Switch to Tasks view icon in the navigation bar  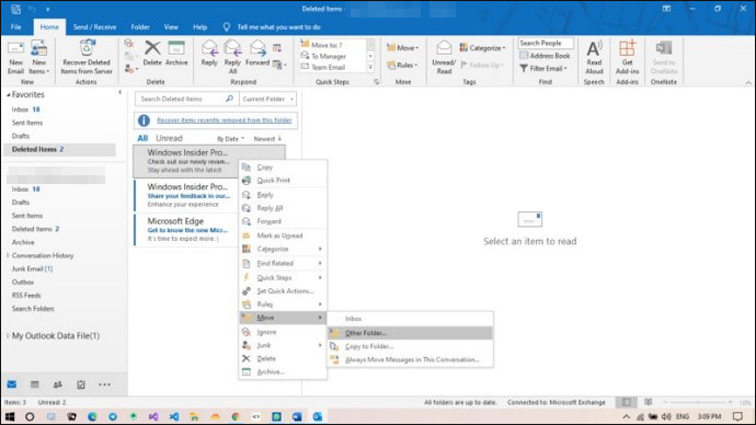(x=81, y=384)
